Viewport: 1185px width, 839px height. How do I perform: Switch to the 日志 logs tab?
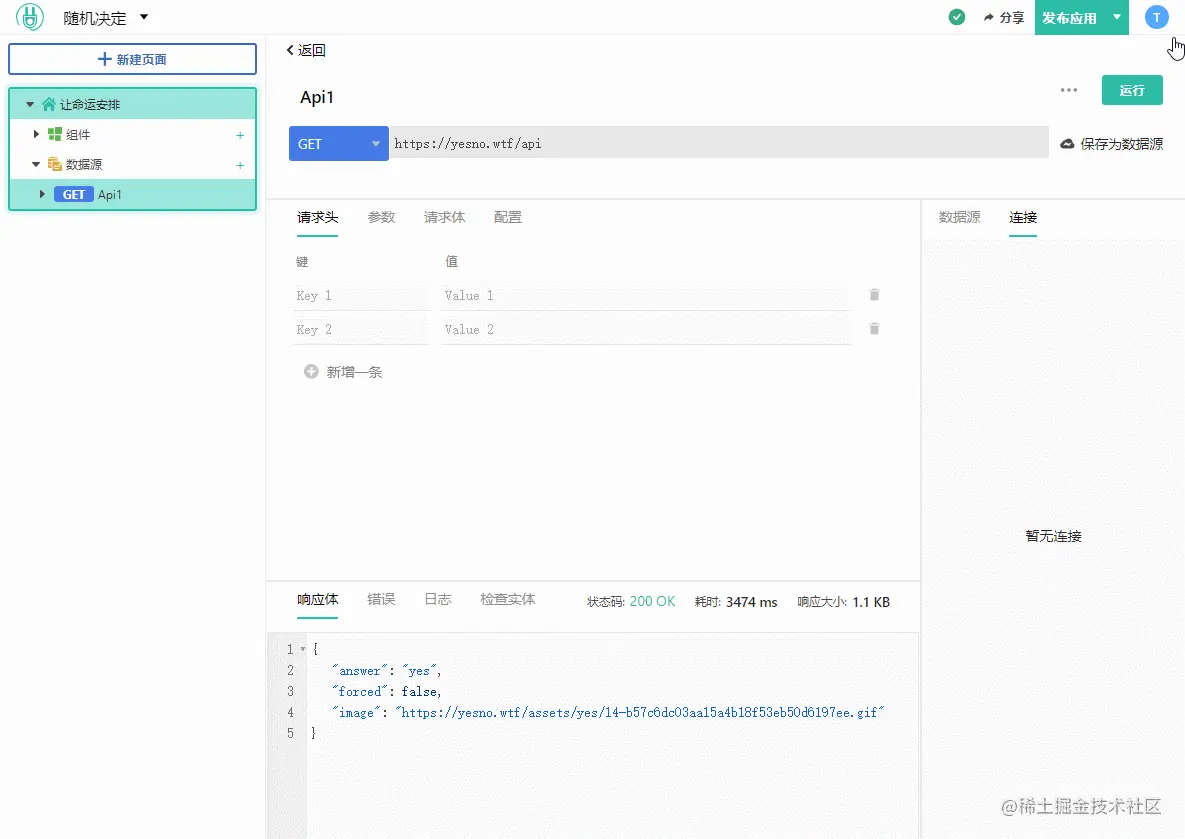click(438, 599)
